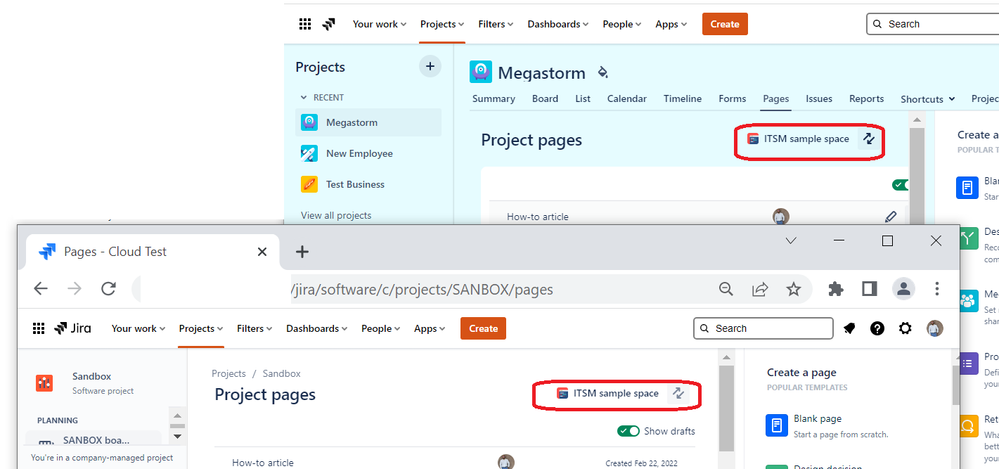Click View all projects link

(x=336, y=215)
